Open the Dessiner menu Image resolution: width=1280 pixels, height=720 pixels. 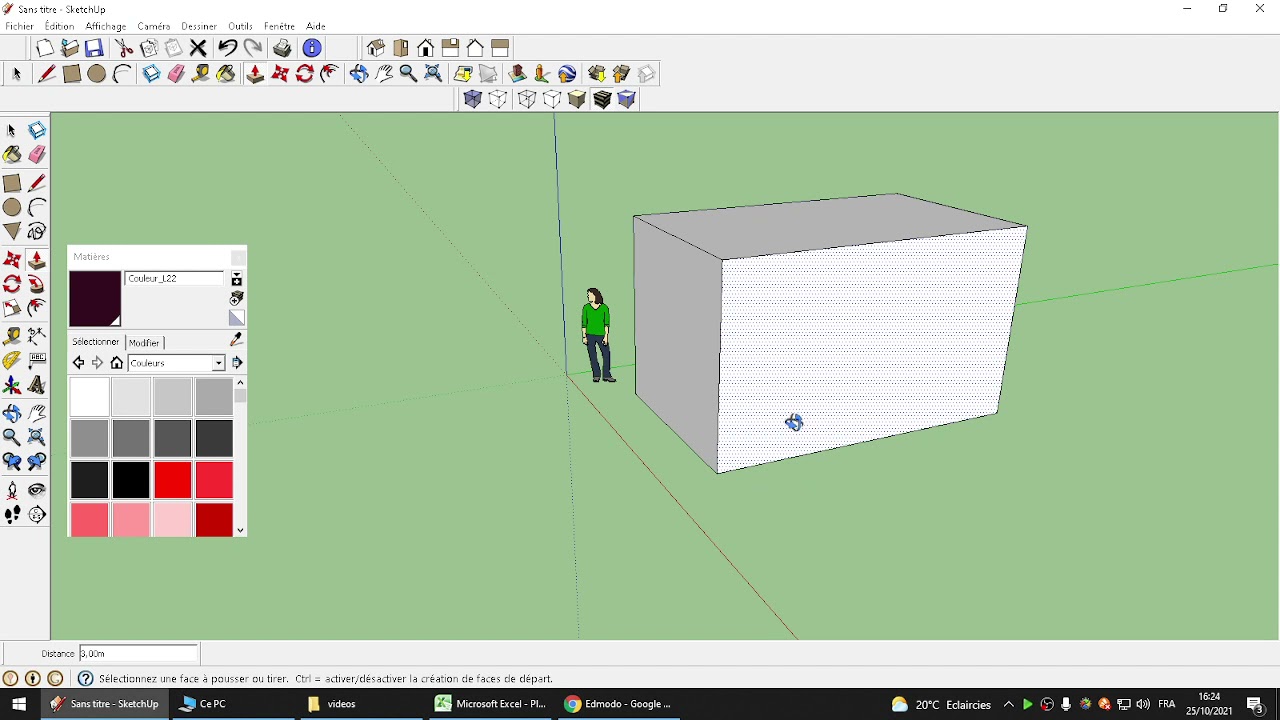(x=199, y=26)
